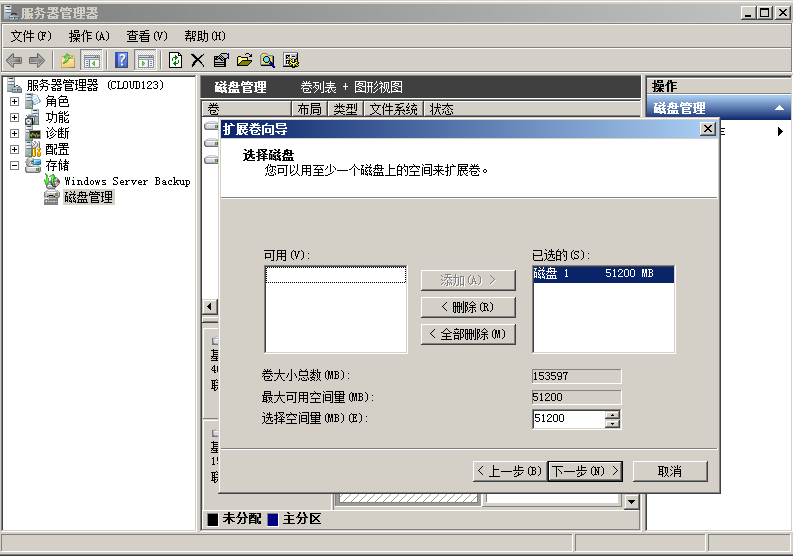Image resolution: width=793 pixels, height=556 pixels.
Task: Expand the 诊断 tree node
Action: (14, 133)
